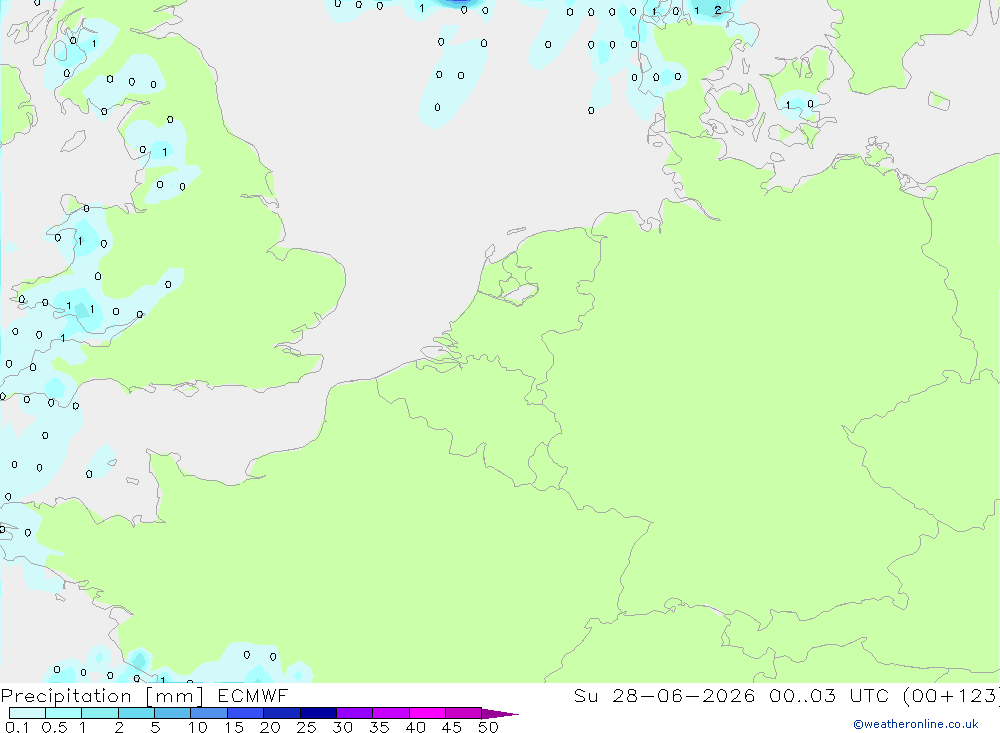Select the 40–45 mm magenta legend box
Screen dimensions: 1000x733
pyautogui.click(x=427, y=713)
